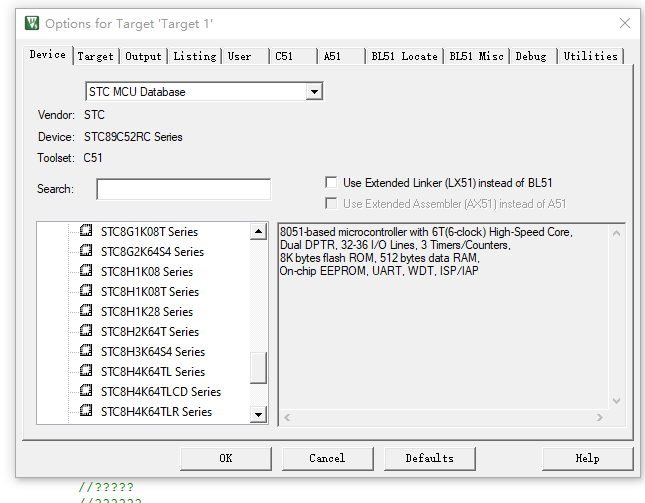Viewport: 645px width, 503px height.
Task: Click the chip icon beside STC8H3K64S4 Series
Action: 86,351
